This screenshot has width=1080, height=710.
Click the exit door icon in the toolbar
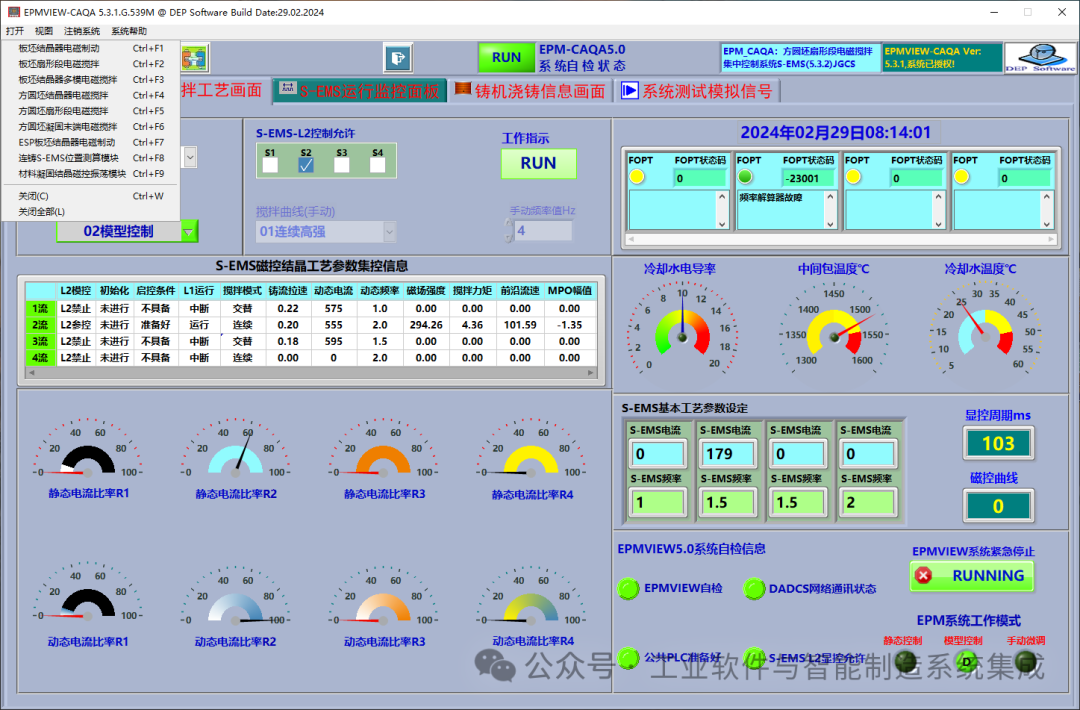point(397,58)
